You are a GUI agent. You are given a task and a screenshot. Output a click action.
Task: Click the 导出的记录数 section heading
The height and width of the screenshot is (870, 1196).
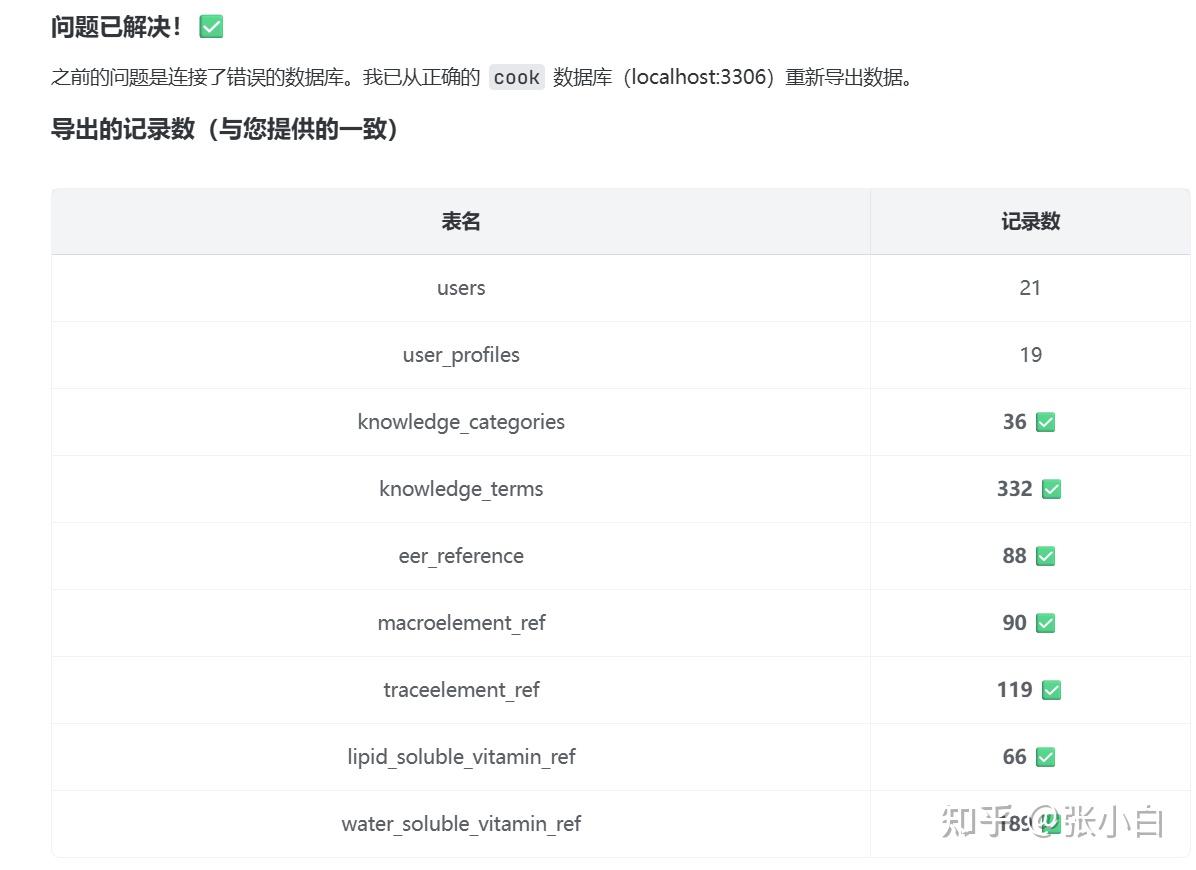pos(225,129)
